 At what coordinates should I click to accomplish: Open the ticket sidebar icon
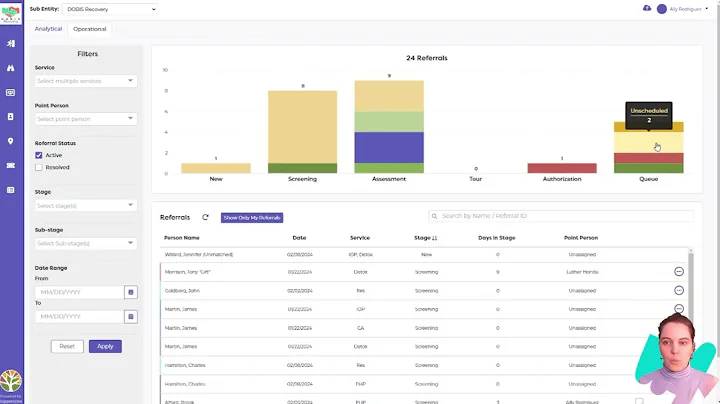[11, 165]
